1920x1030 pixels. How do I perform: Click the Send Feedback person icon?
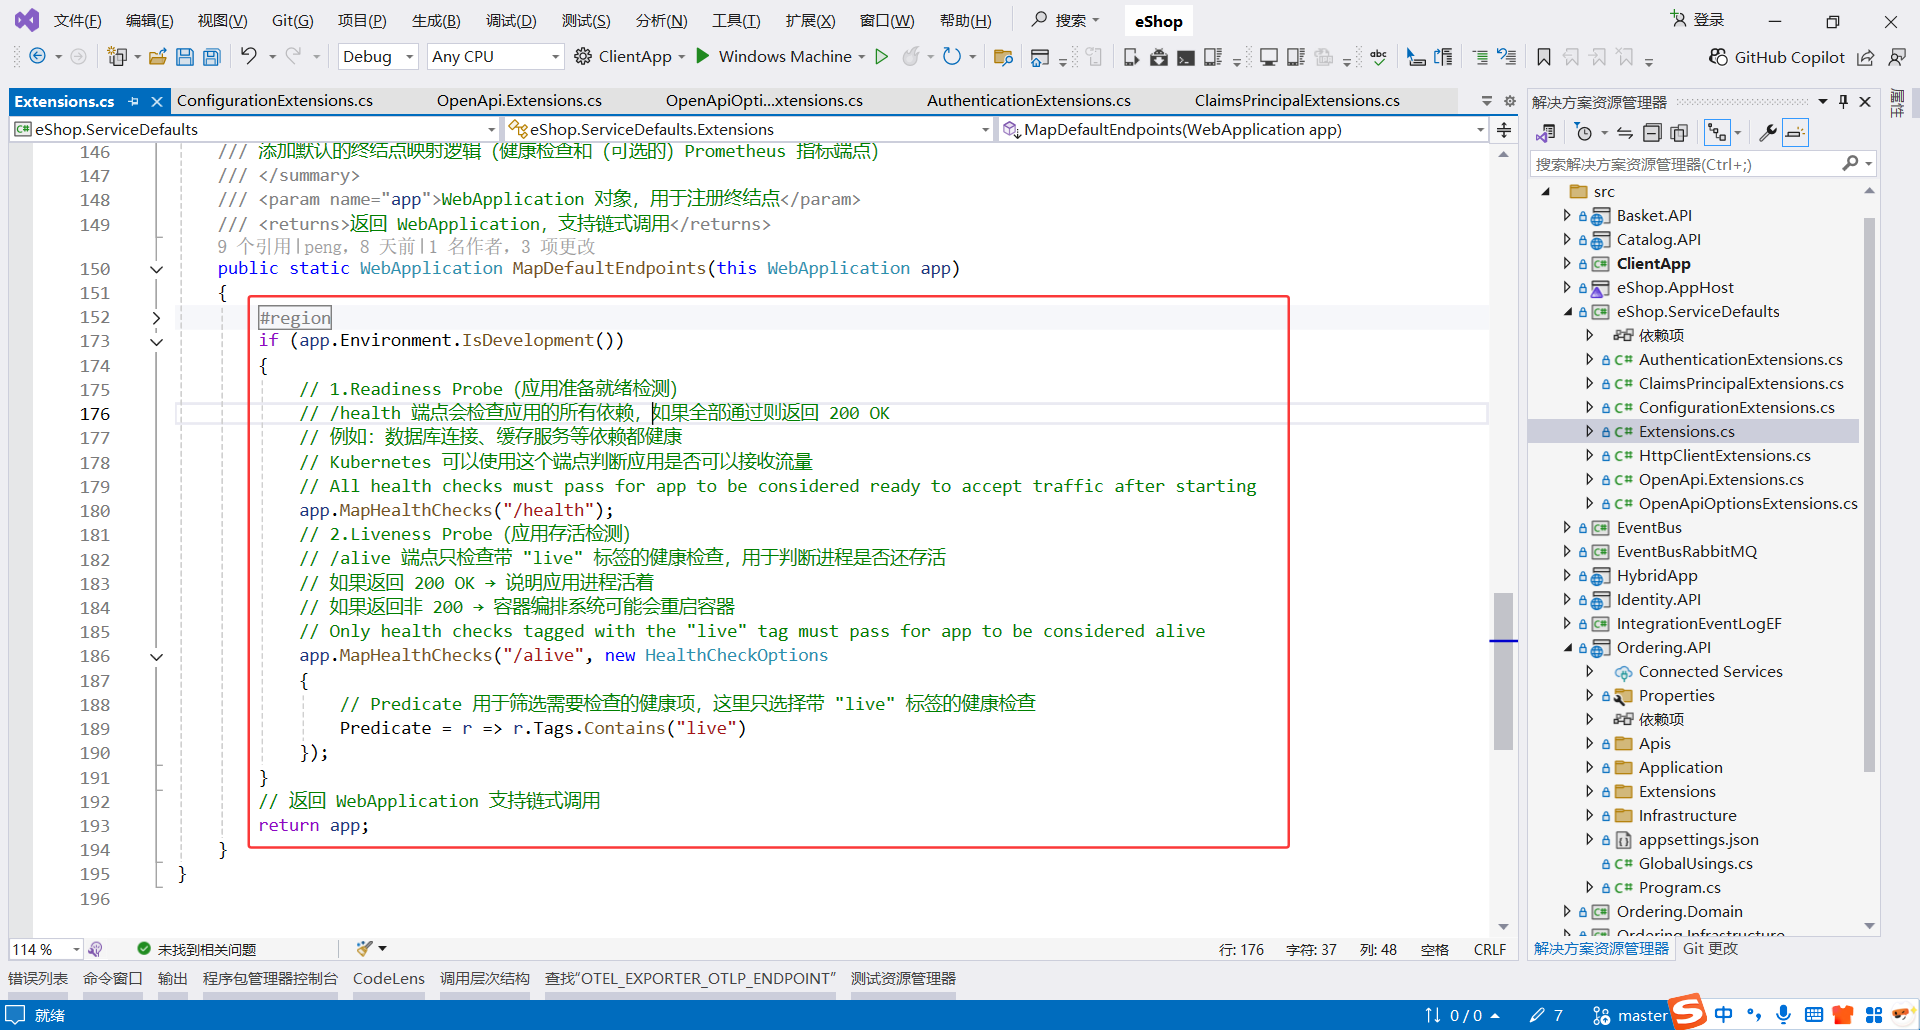pos(1896,57)
